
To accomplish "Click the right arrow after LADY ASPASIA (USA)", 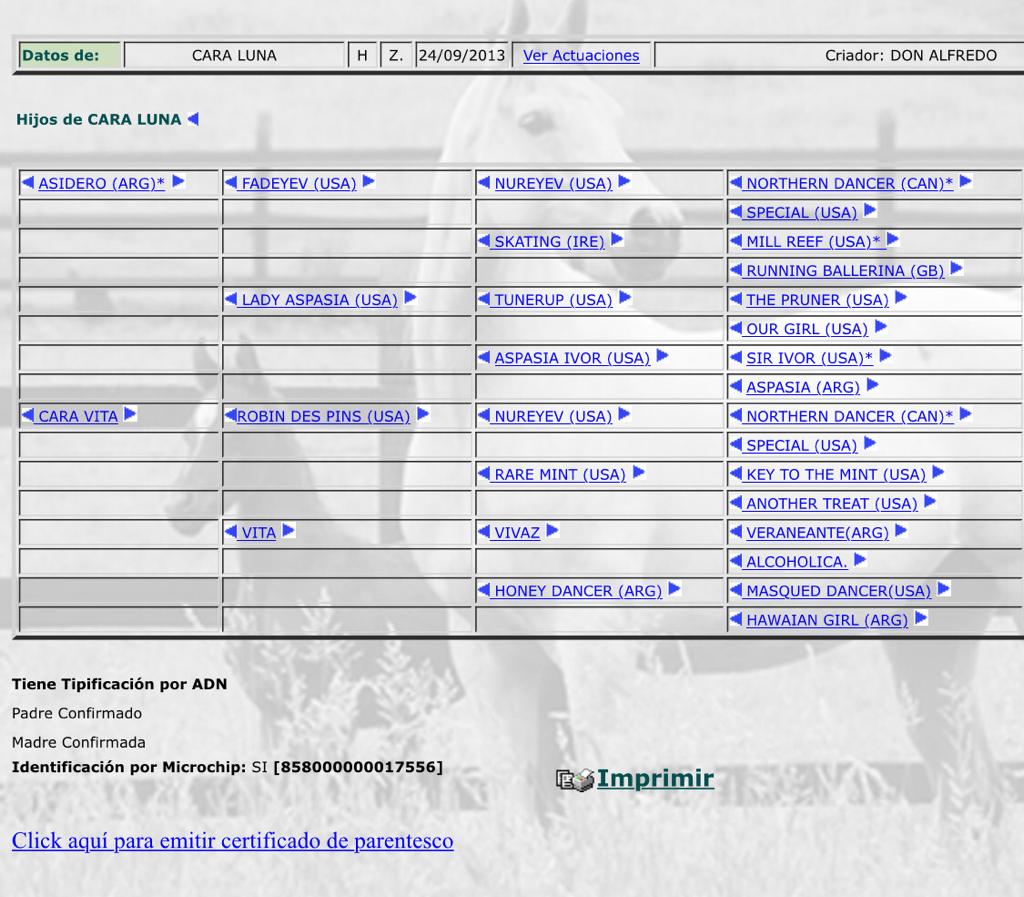I will [410, 299].
